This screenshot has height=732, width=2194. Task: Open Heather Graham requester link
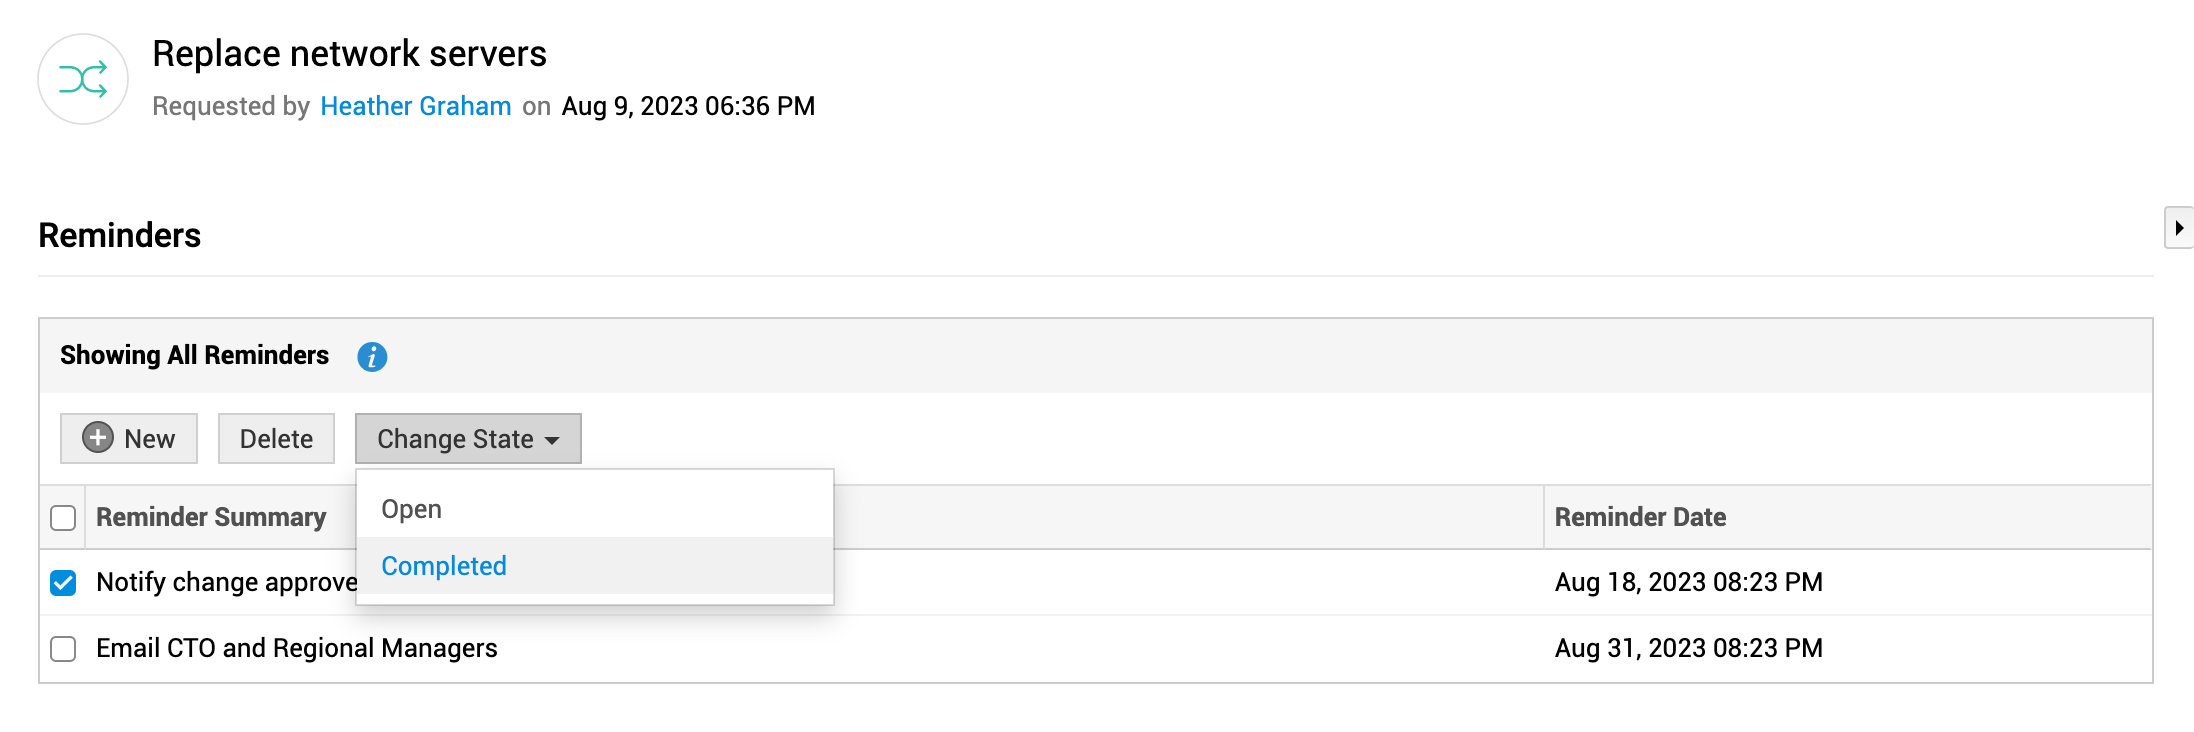[x=416, y=106]
